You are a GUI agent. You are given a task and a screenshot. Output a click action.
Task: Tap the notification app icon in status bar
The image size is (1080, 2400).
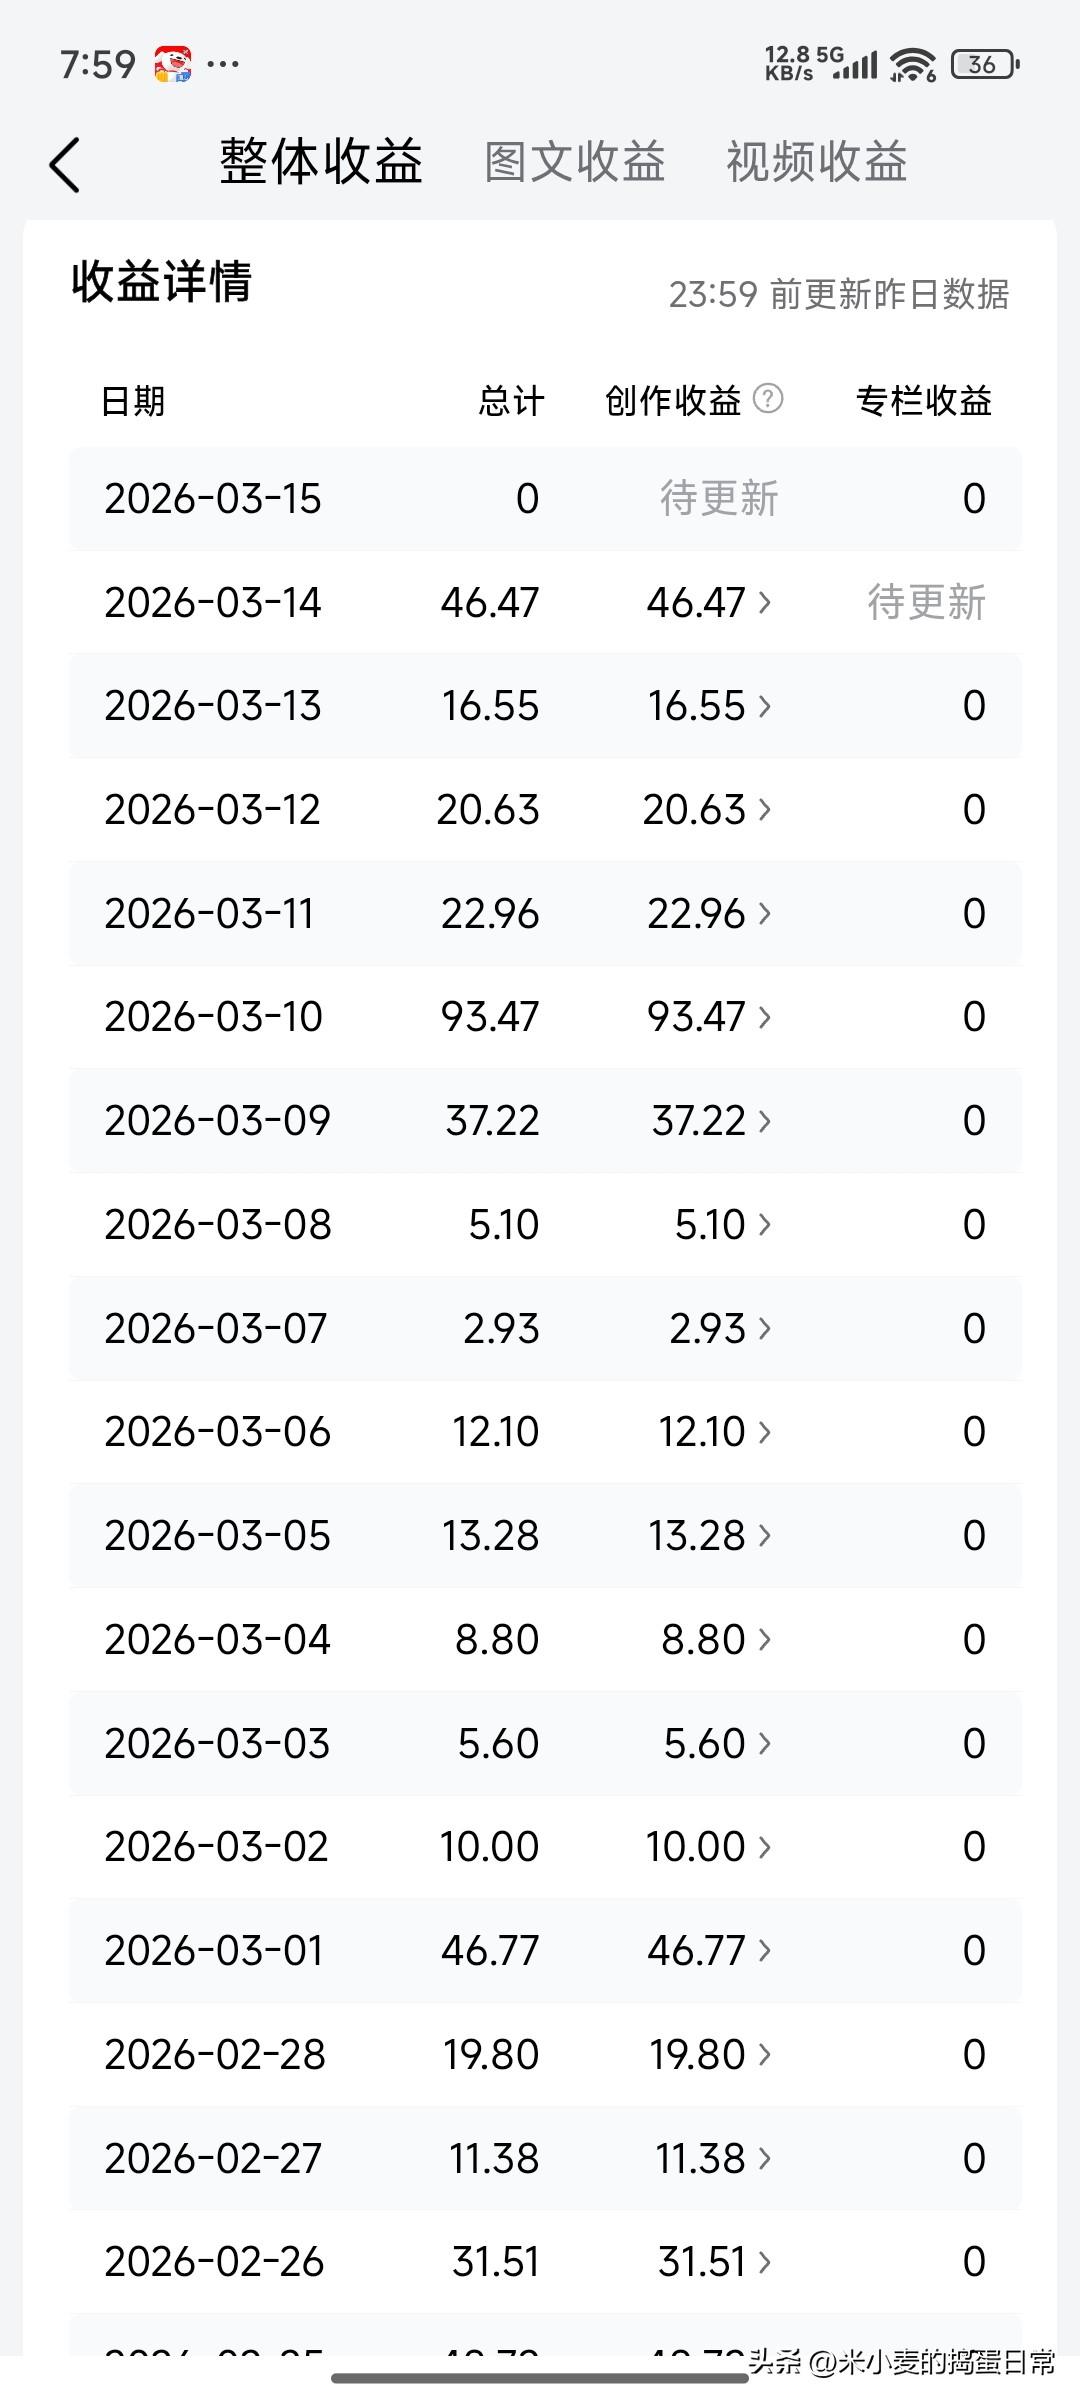[173, 64]
